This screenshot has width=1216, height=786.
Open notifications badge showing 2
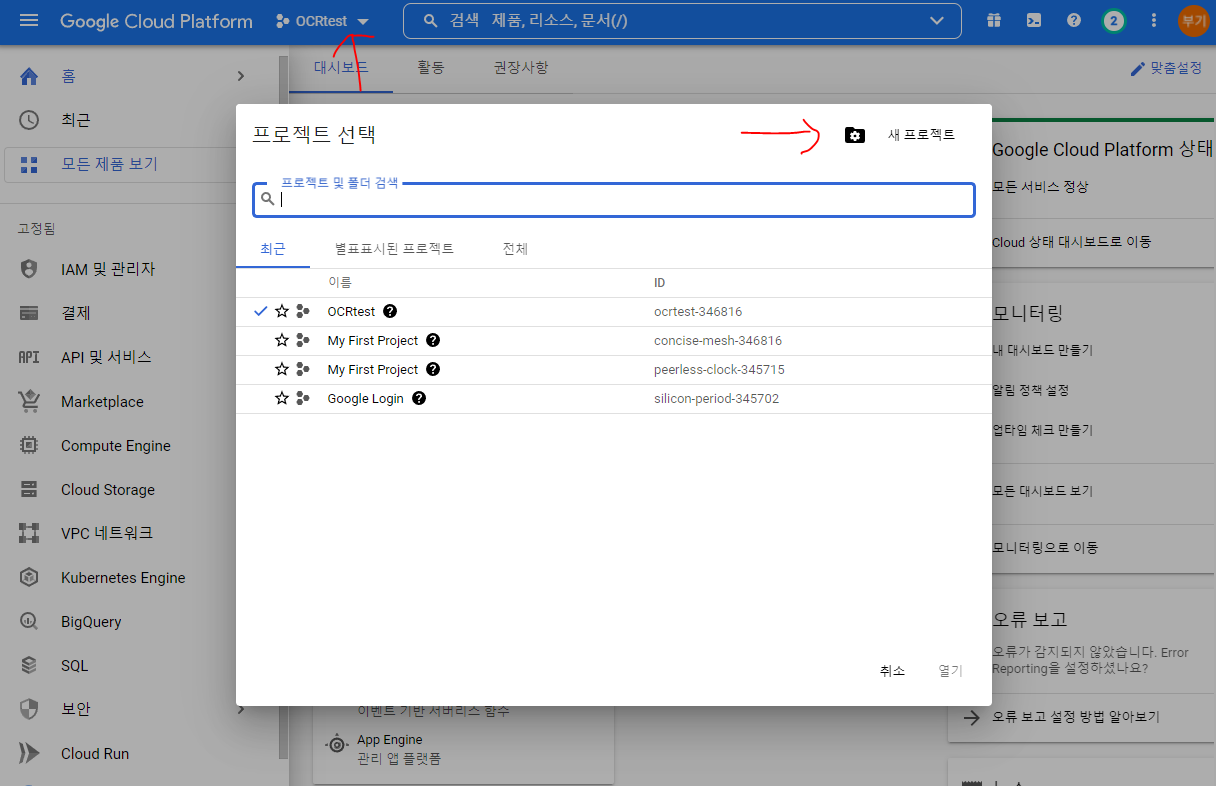point(1113,20)
